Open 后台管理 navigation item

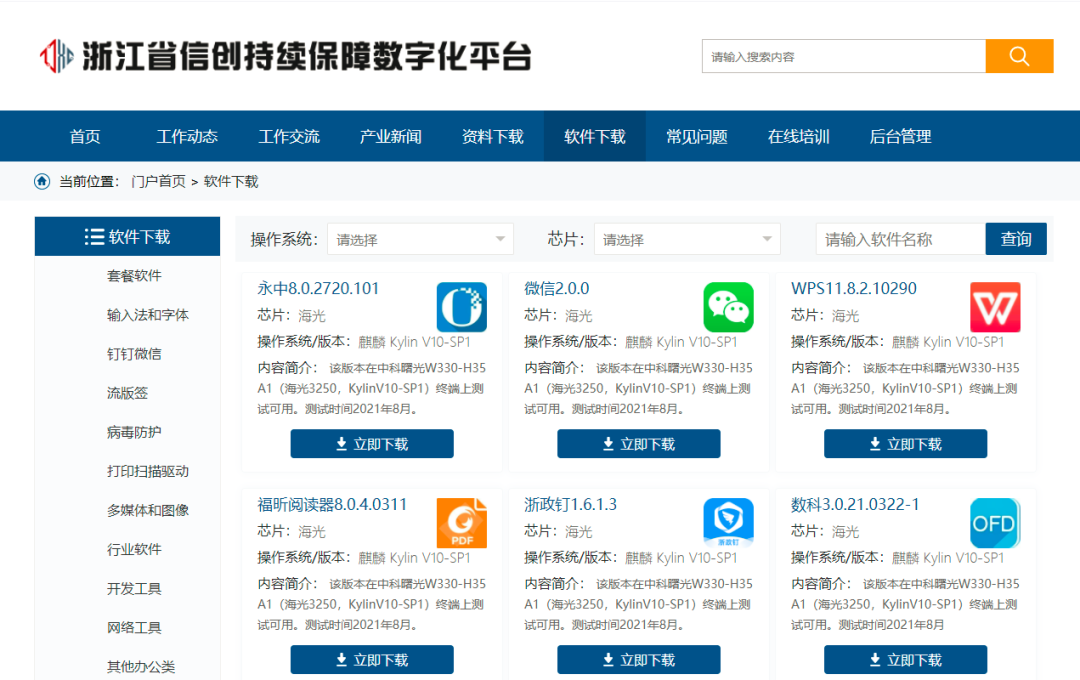900,136
